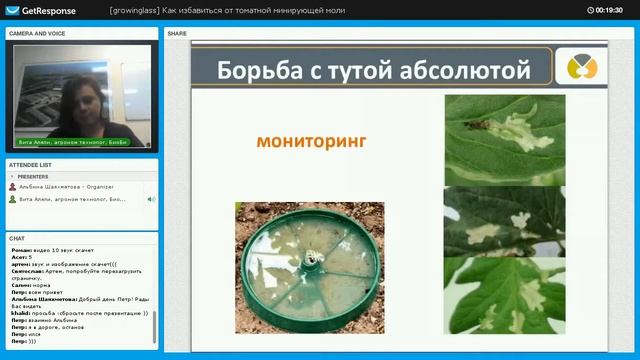Click the company logo on the slide header
This screenshot has width=640, height=360.
tap(582, 67)
